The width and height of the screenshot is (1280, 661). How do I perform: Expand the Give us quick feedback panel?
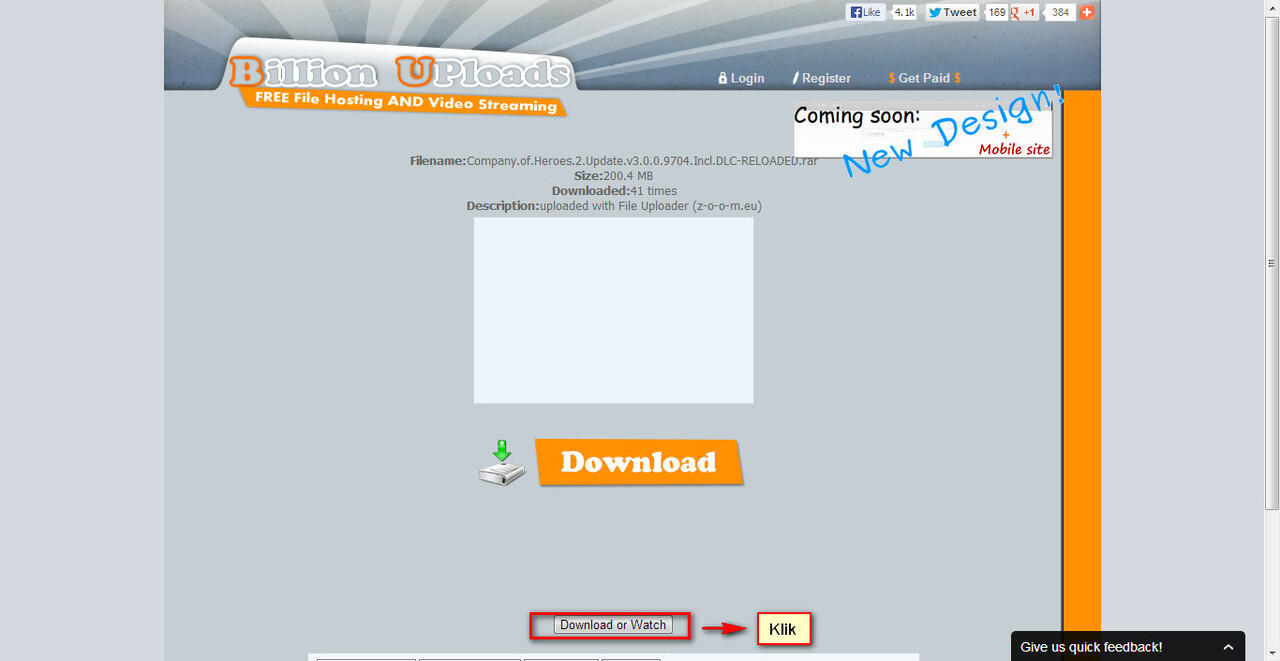pos(1228,647)
